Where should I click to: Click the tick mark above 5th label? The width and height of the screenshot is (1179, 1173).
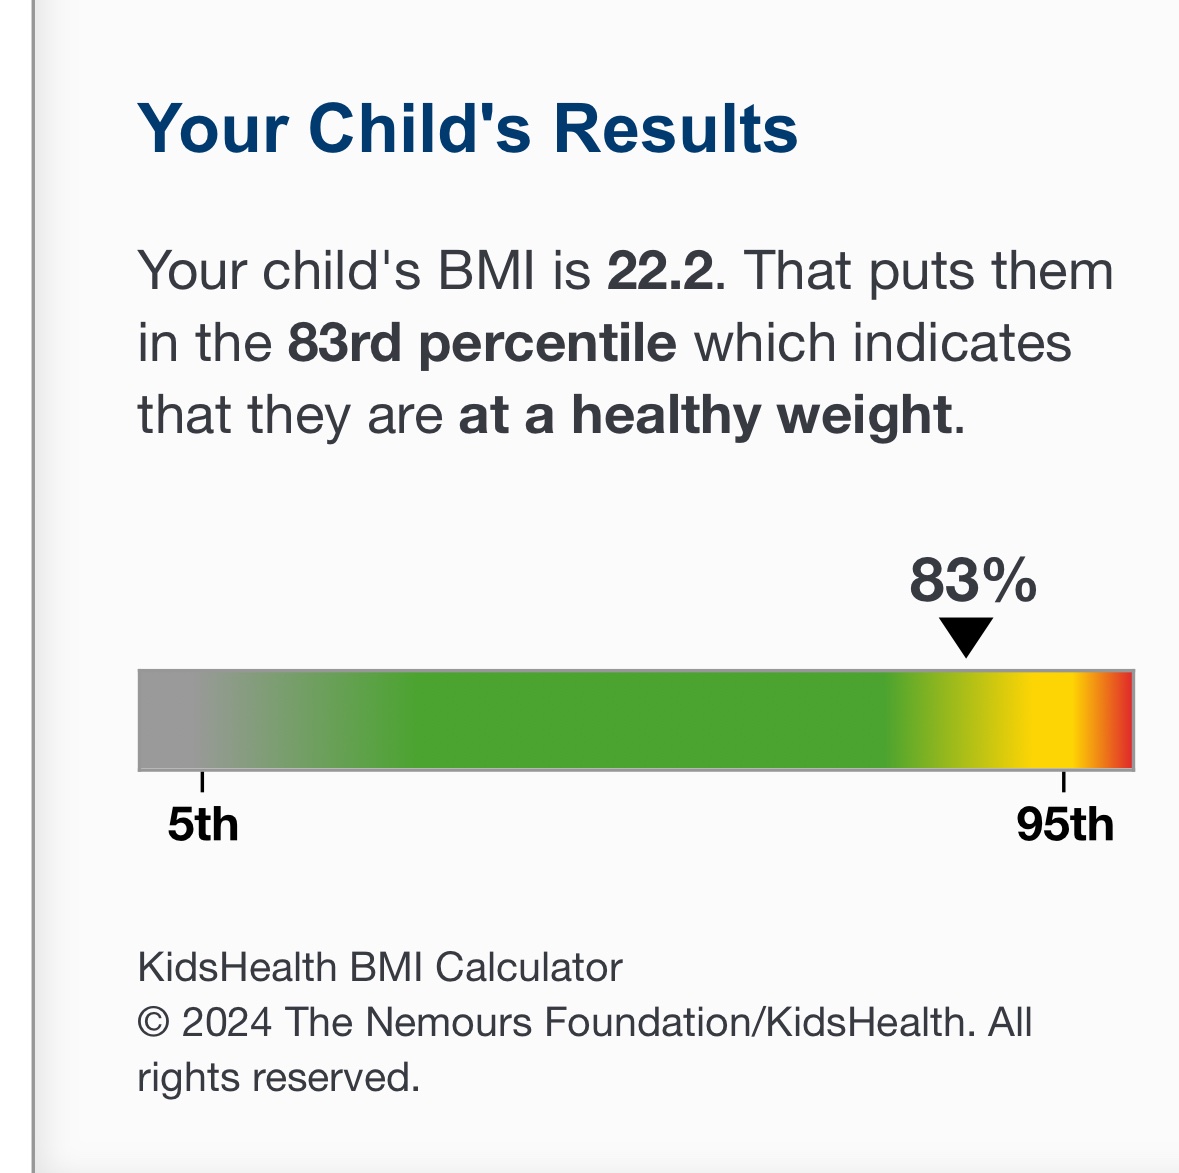(x=203, y=781)
